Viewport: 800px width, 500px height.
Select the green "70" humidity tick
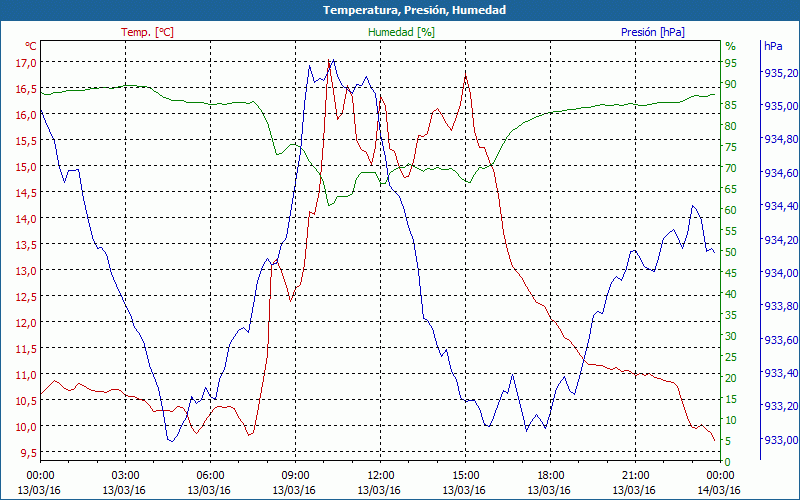coord(731,168)
